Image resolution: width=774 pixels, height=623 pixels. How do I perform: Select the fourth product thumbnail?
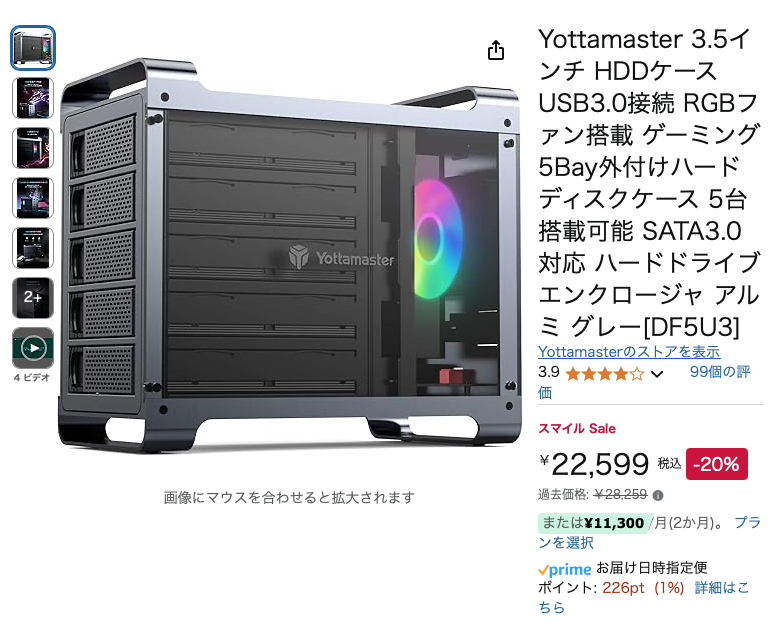click(33, 198)
